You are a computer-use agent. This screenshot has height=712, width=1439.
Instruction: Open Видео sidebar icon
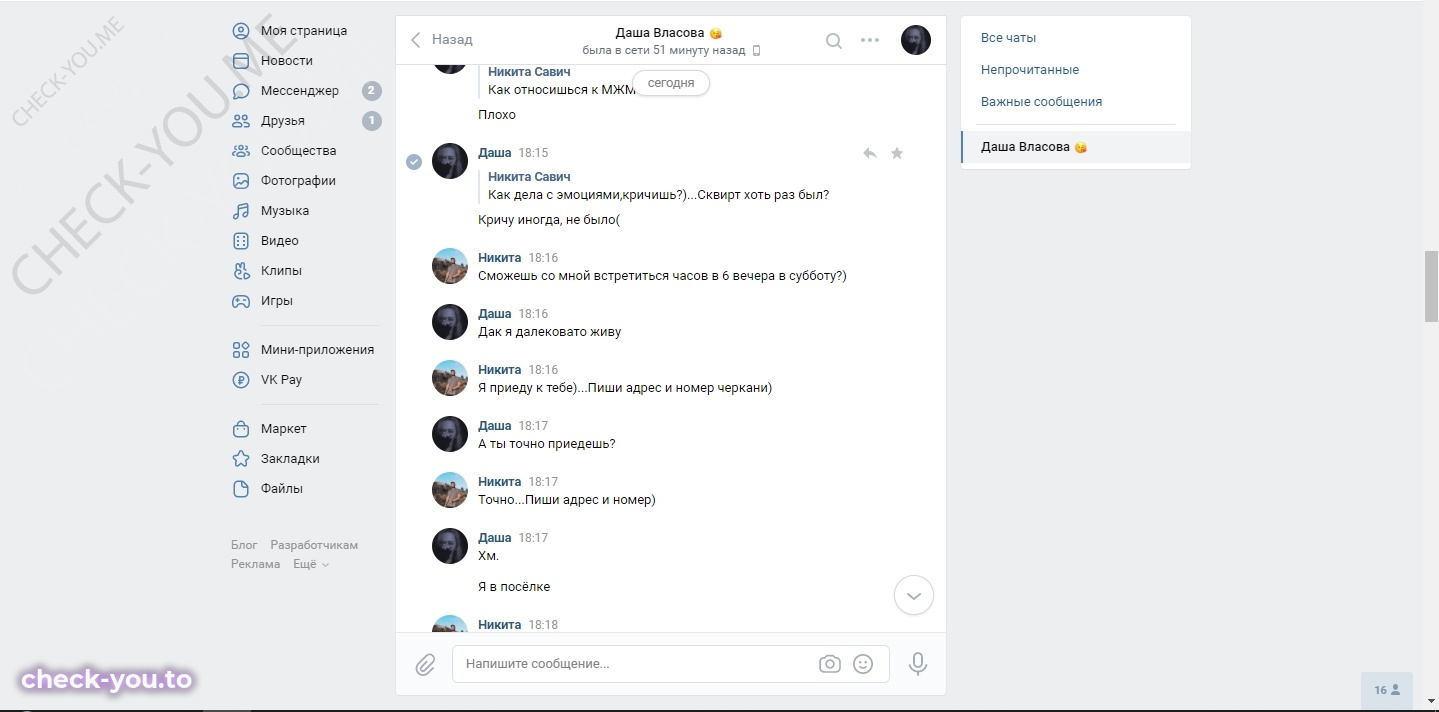(241, 241)
